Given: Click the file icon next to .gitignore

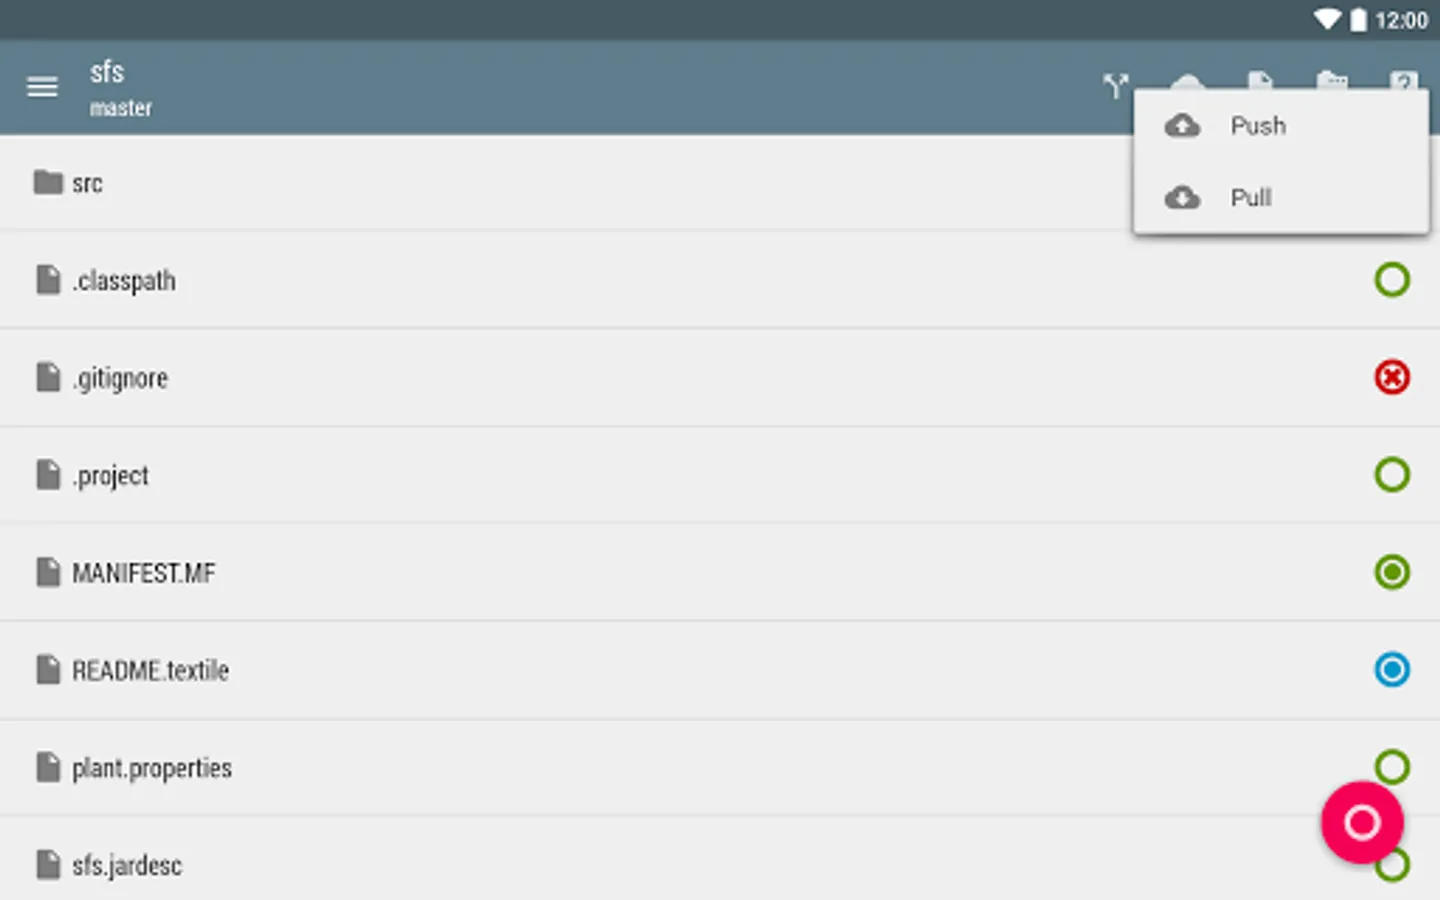Looking at the screenshot, I should pos(48,378).
